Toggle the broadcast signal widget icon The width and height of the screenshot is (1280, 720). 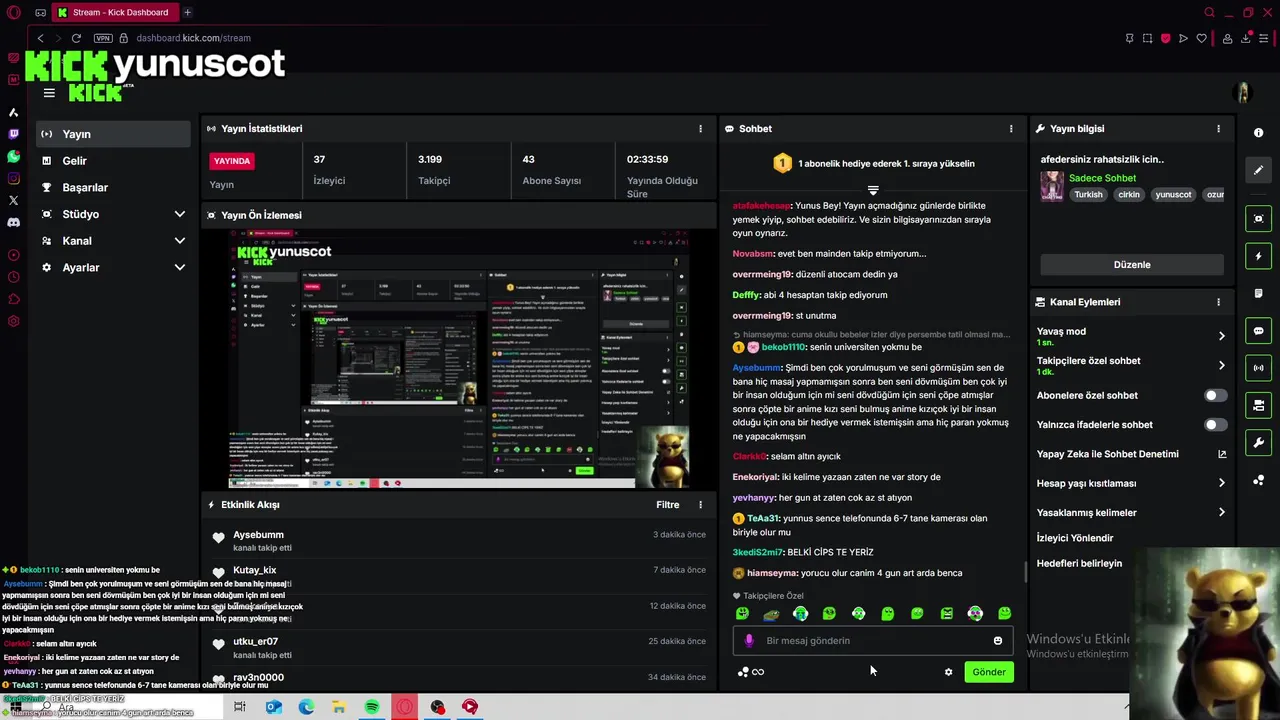1258,368
